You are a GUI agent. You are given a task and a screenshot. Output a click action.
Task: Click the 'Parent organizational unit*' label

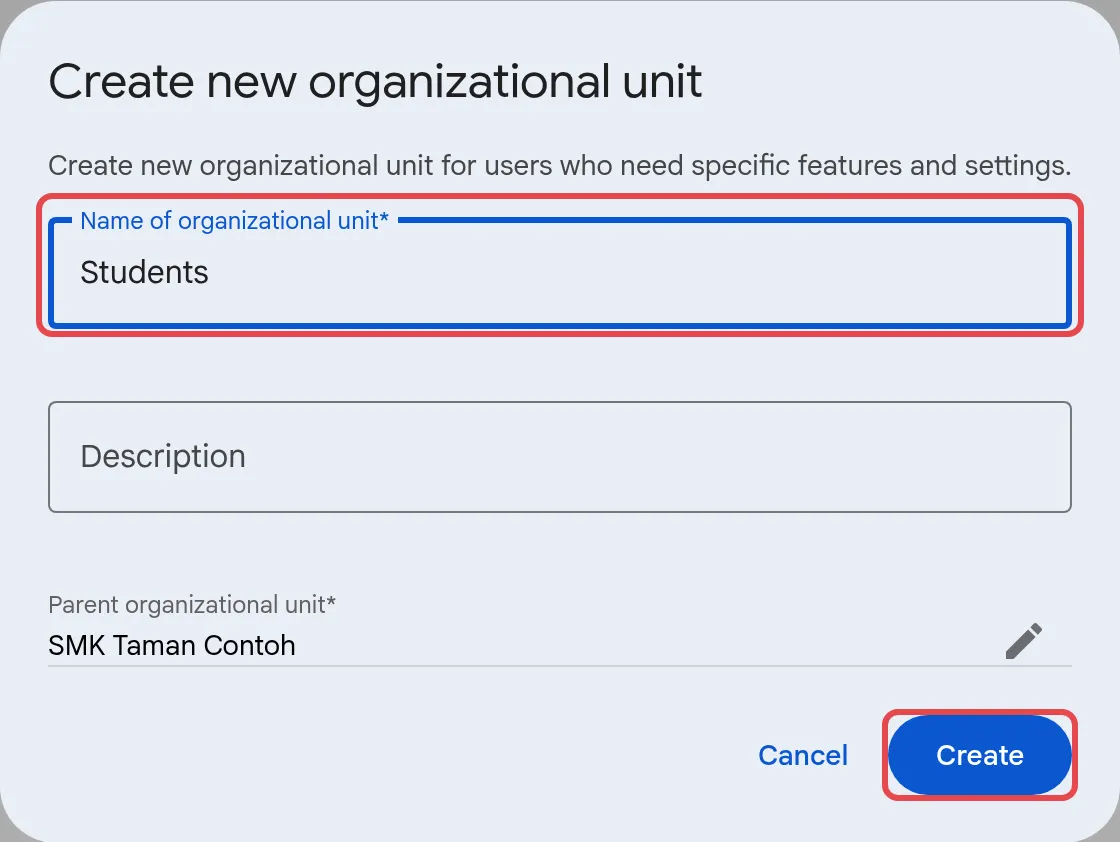click(x=191, y=605)
